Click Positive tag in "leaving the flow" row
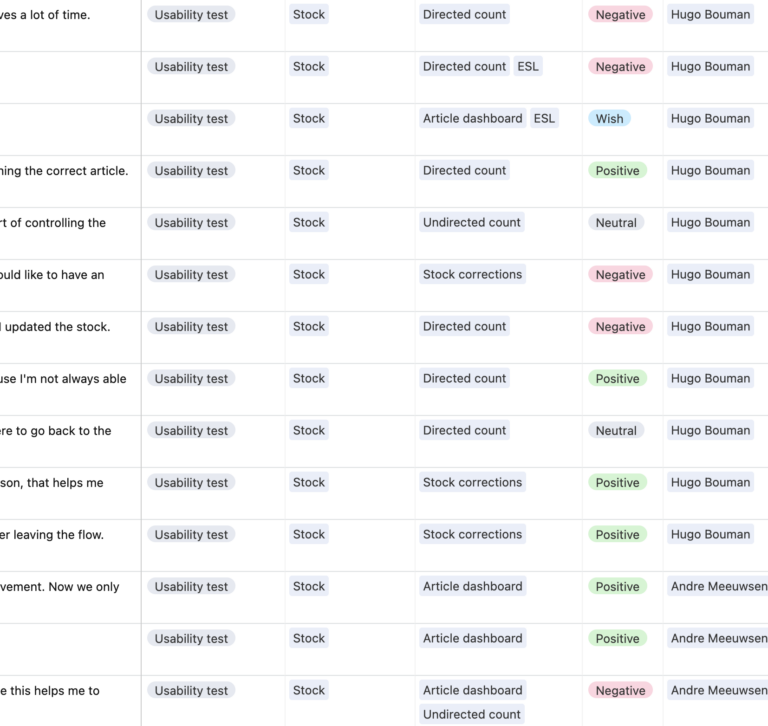The width and height of the screenshot is (768, 726). click(x=617, y=535)
